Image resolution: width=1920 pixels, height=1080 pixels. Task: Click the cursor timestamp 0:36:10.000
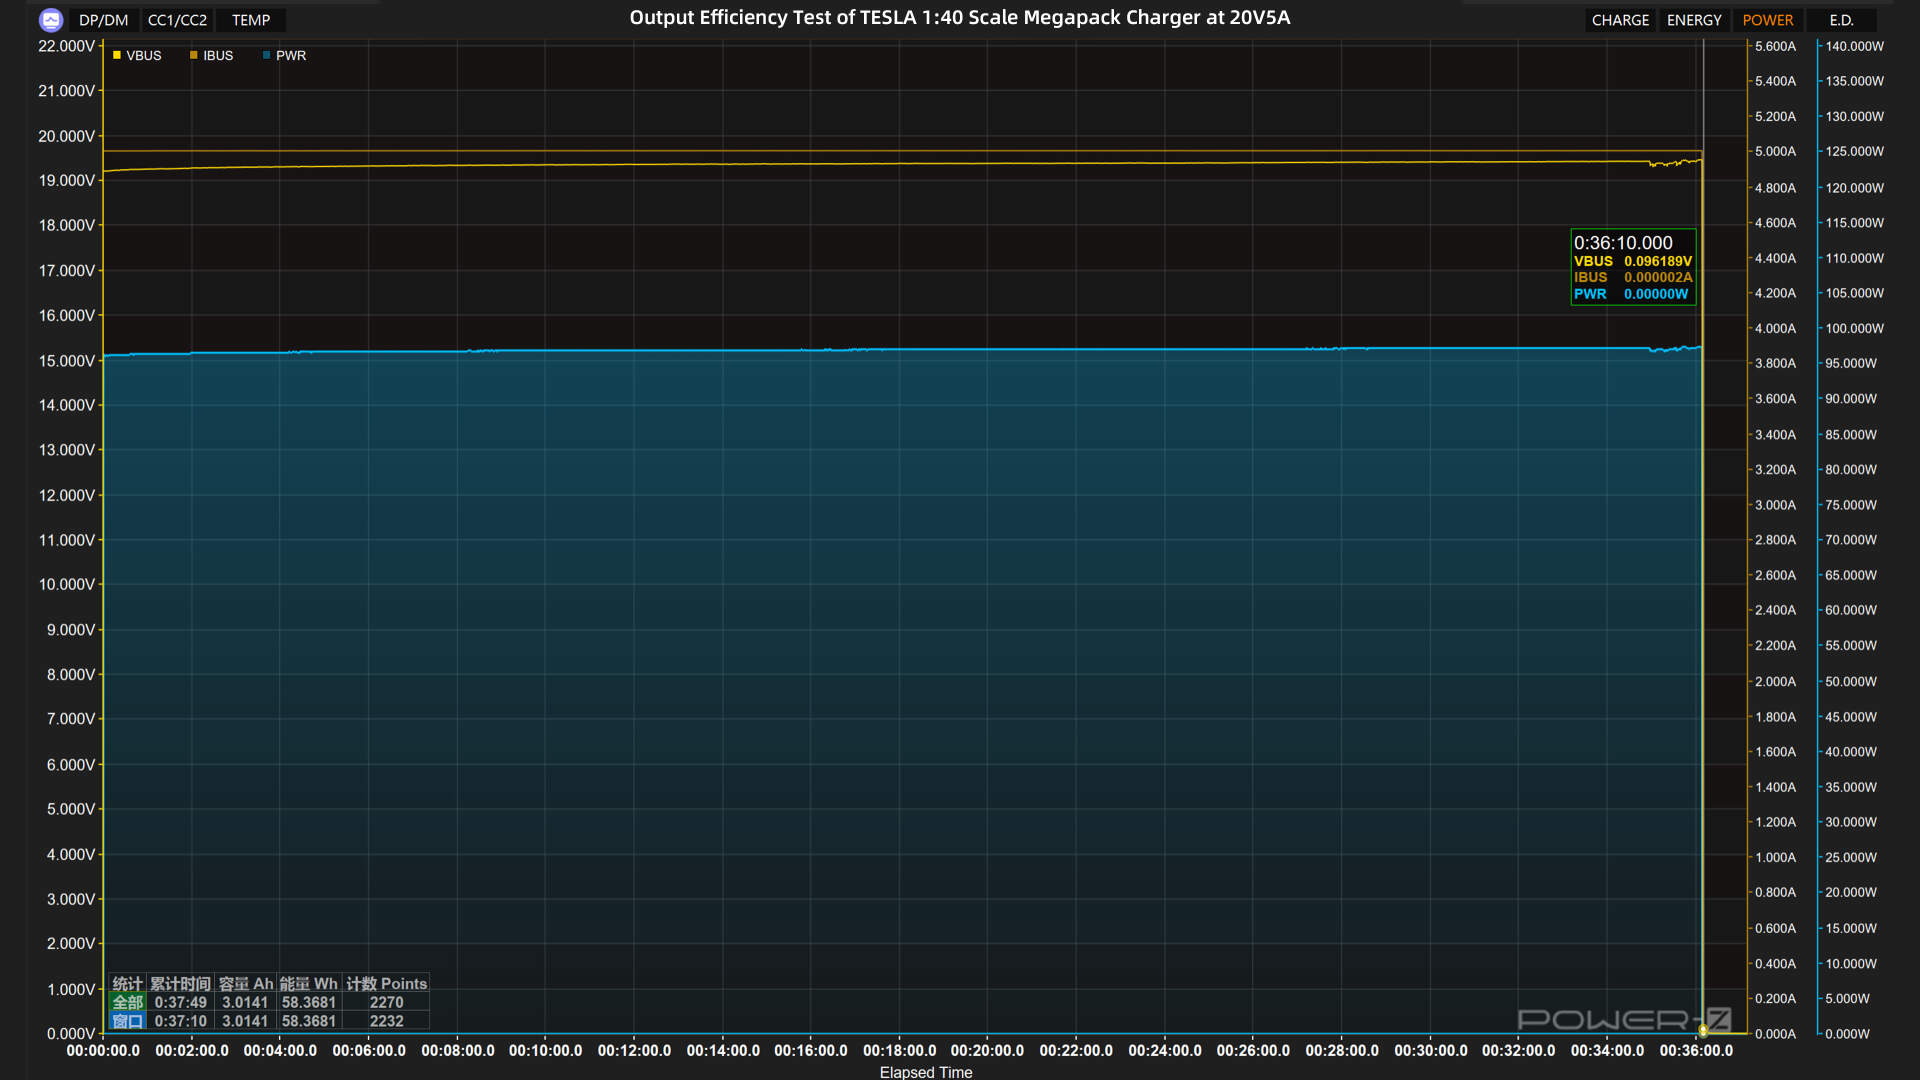[x=1622, y=243]
